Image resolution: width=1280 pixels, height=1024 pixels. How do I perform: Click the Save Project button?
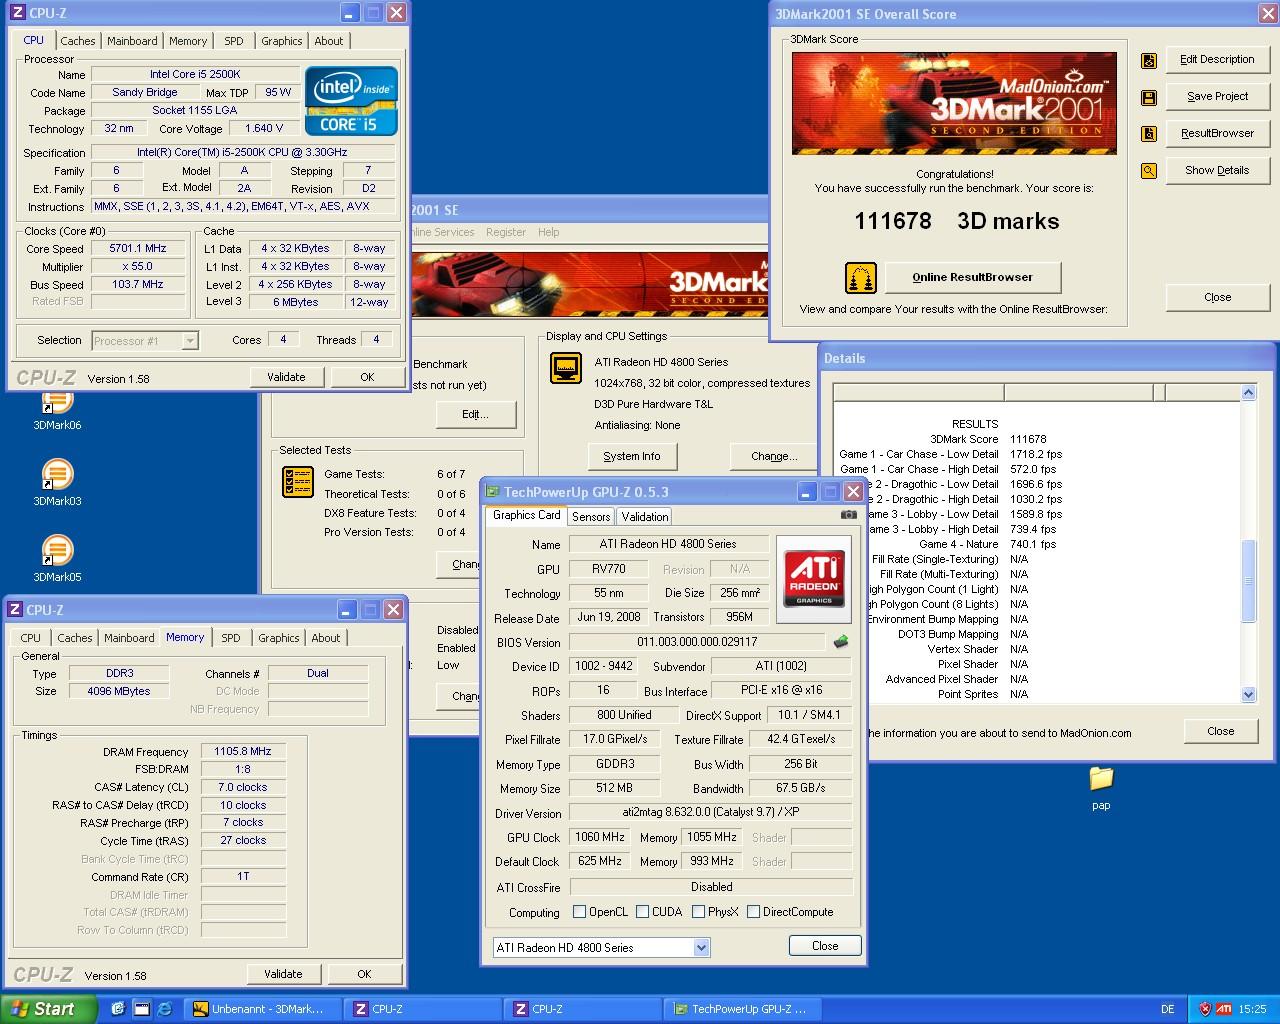(1217, 97)
